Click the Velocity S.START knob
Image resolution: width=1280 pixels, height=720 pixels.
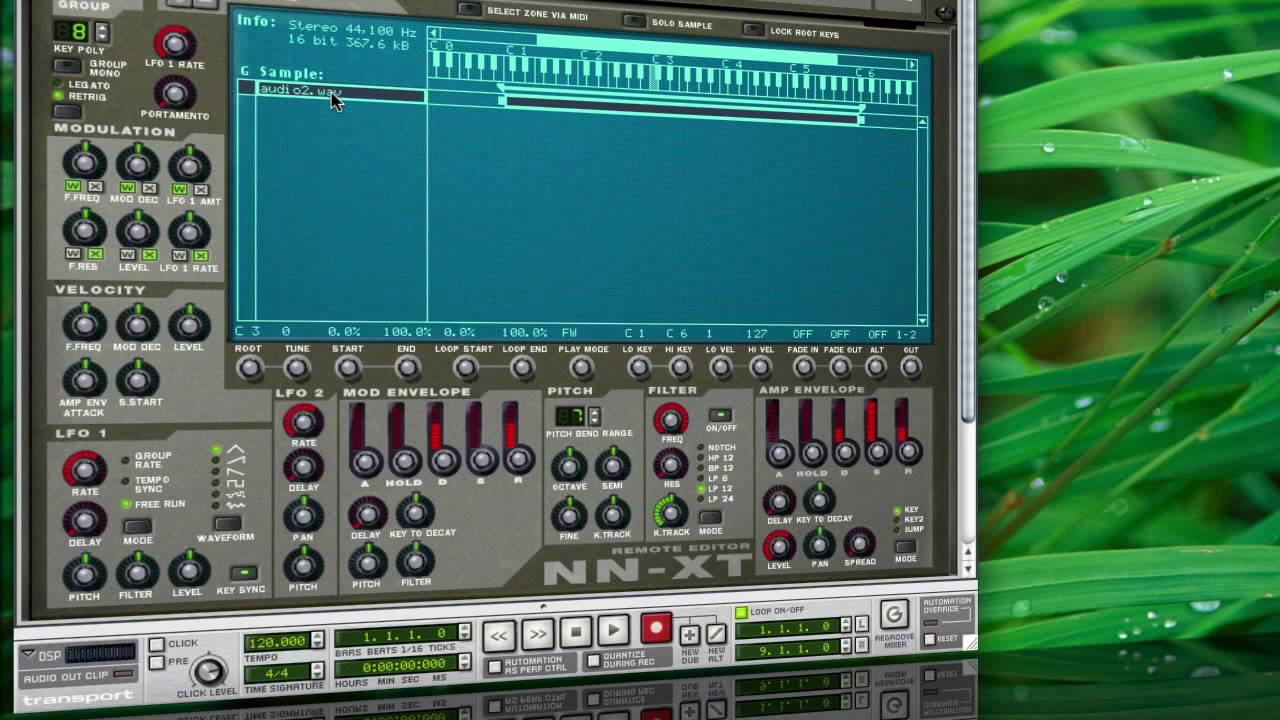click(x=137, y=379)
